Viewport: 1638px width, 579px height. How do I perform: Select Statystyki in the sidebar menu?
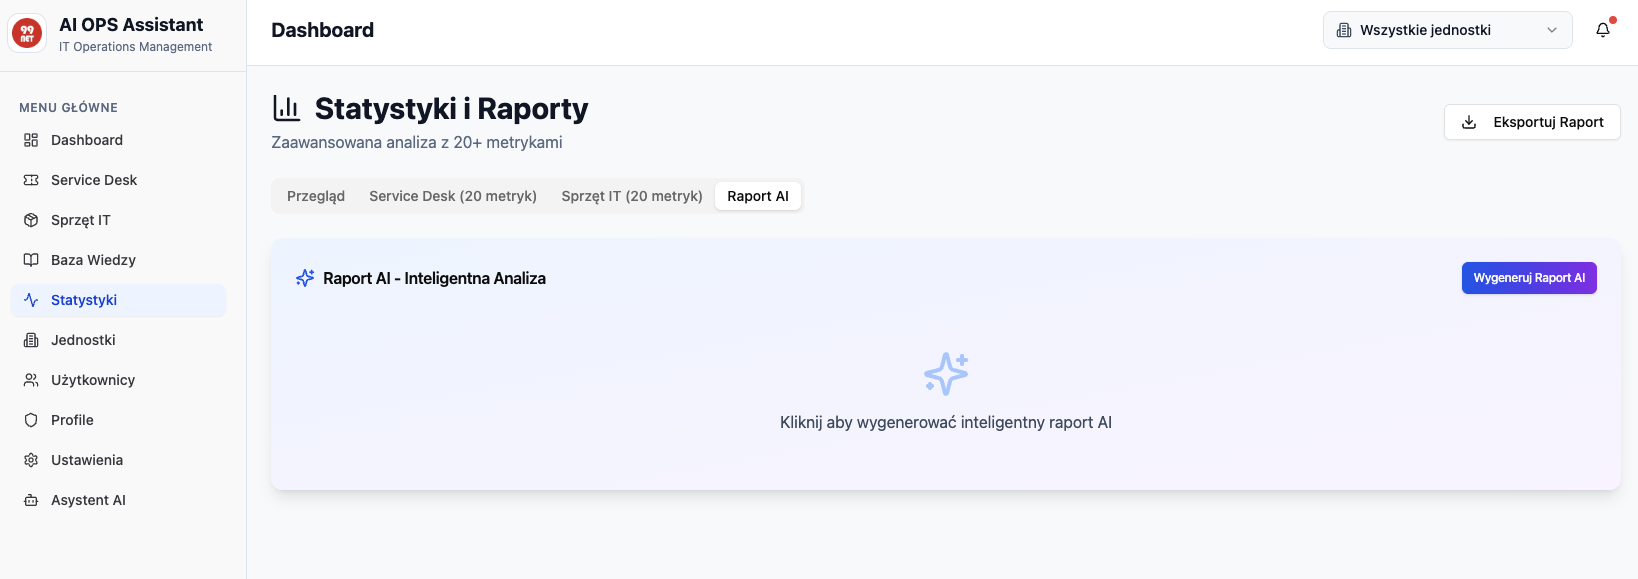84,300
